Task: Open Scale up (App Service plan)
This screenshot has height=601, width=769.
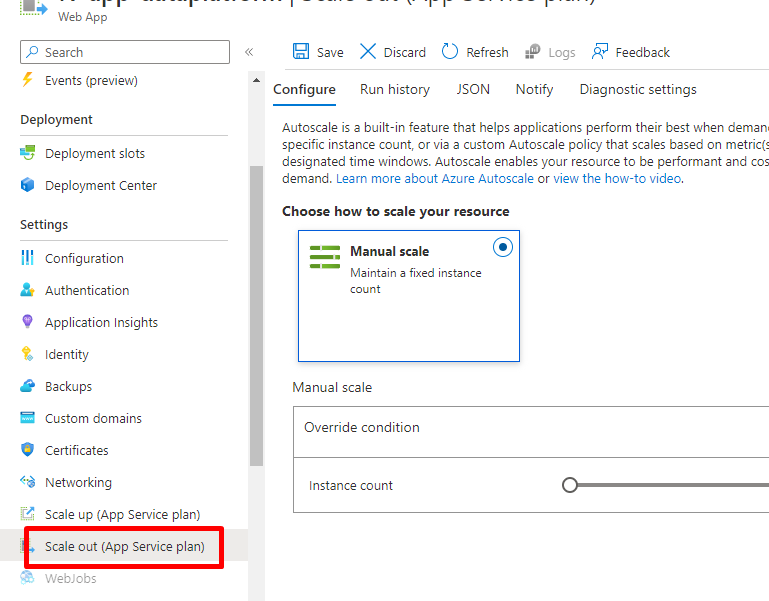Action: (124, 514)
